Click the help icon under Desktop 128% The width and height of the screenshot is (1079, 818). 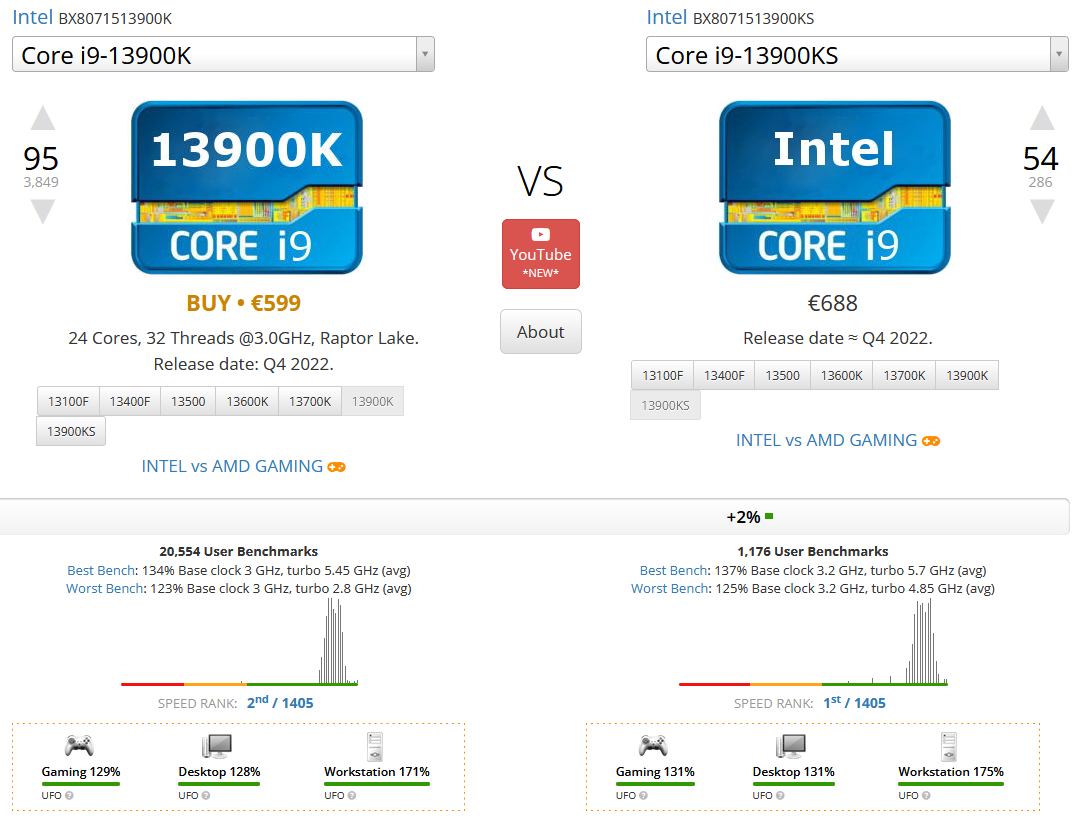click(206, 795)
